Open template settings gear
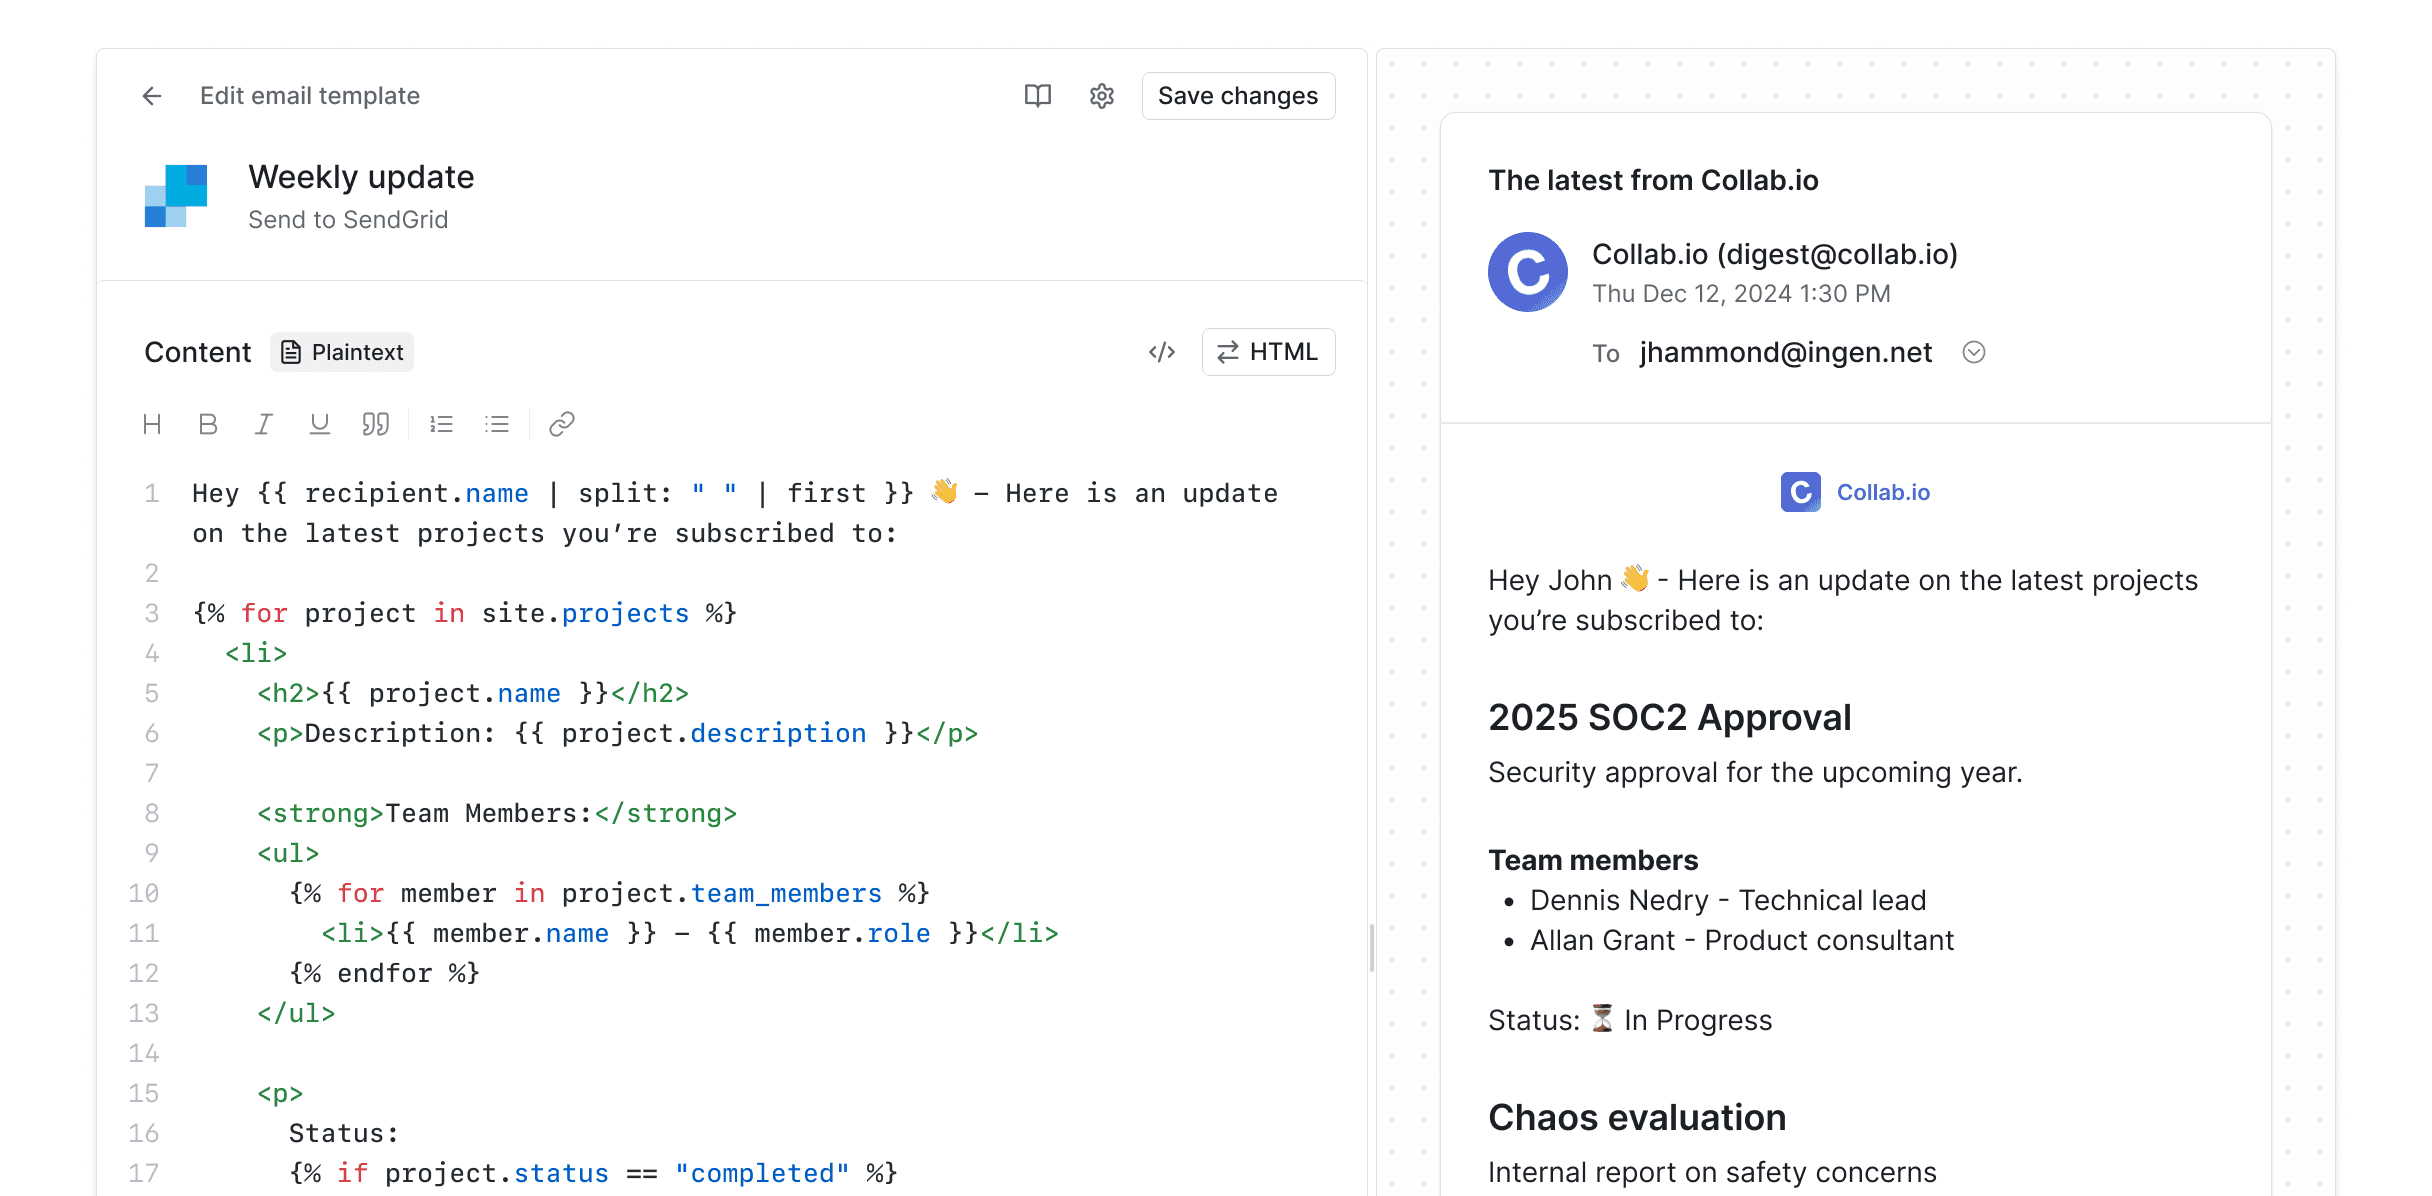This screenshot has height=1196, width=2432. tap(1100, 95)
